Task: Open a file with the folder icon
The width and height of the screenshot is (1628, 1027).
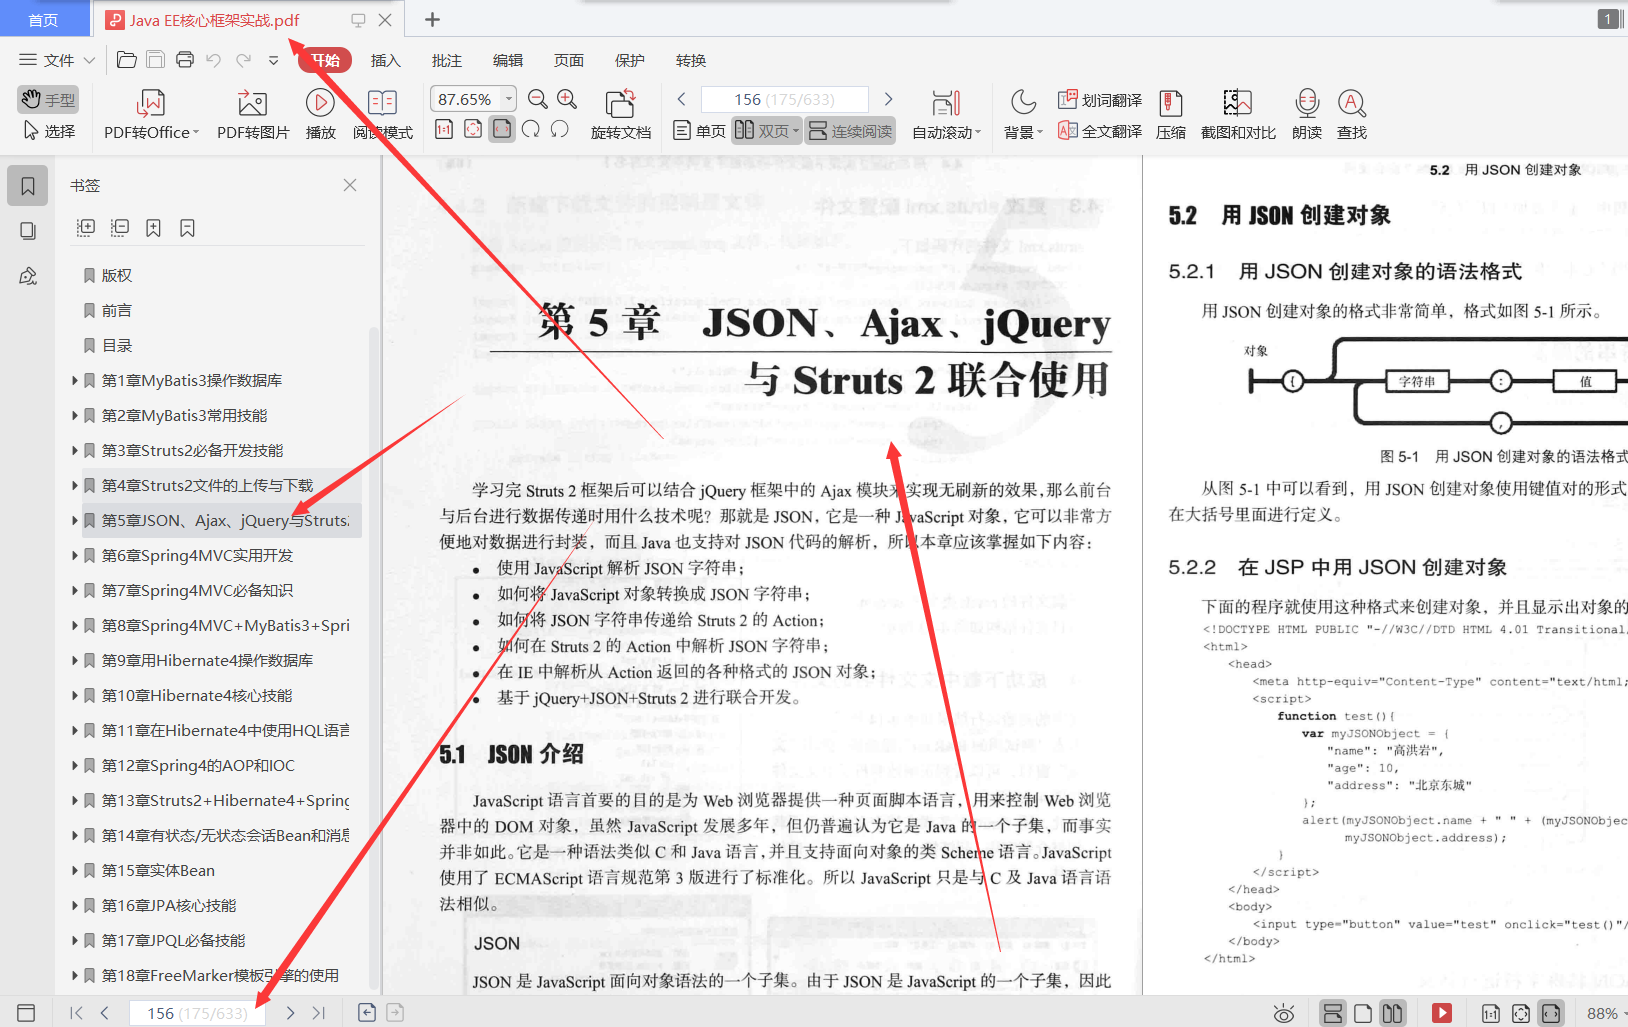Action: [x=126, y=60]
